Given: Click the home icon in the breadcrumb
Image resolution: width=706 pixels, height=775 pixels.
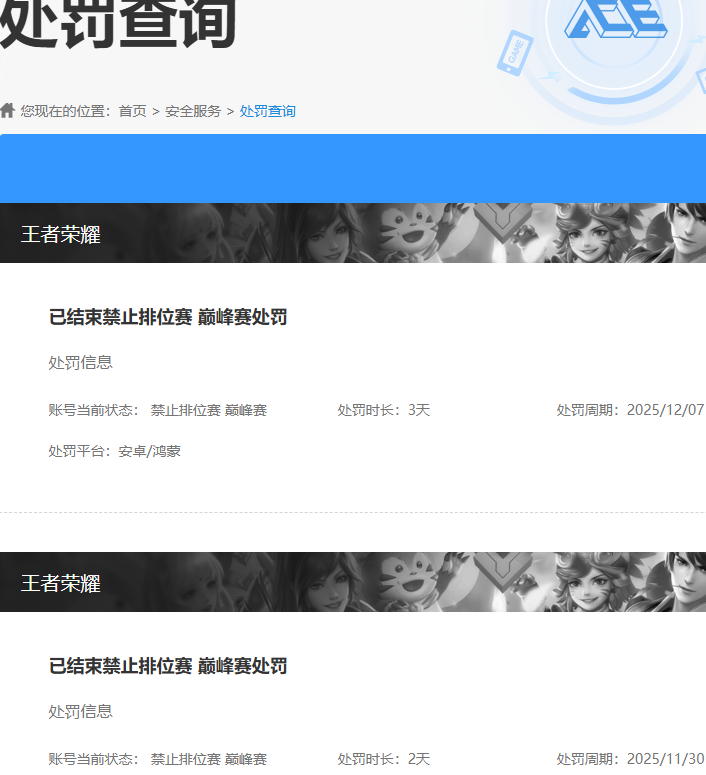Looking at the screenshot, I should coord(7,110).
